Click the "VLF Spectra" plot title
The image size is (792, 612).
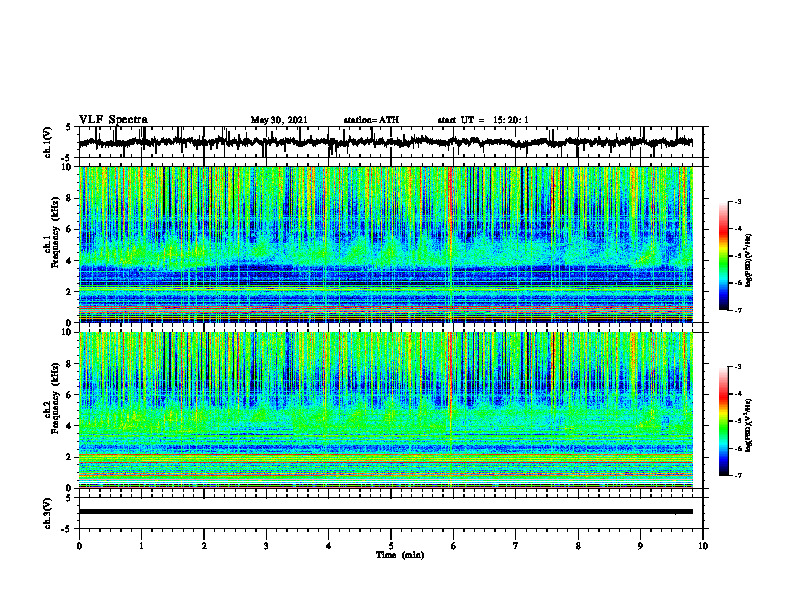tap(113, 120)
